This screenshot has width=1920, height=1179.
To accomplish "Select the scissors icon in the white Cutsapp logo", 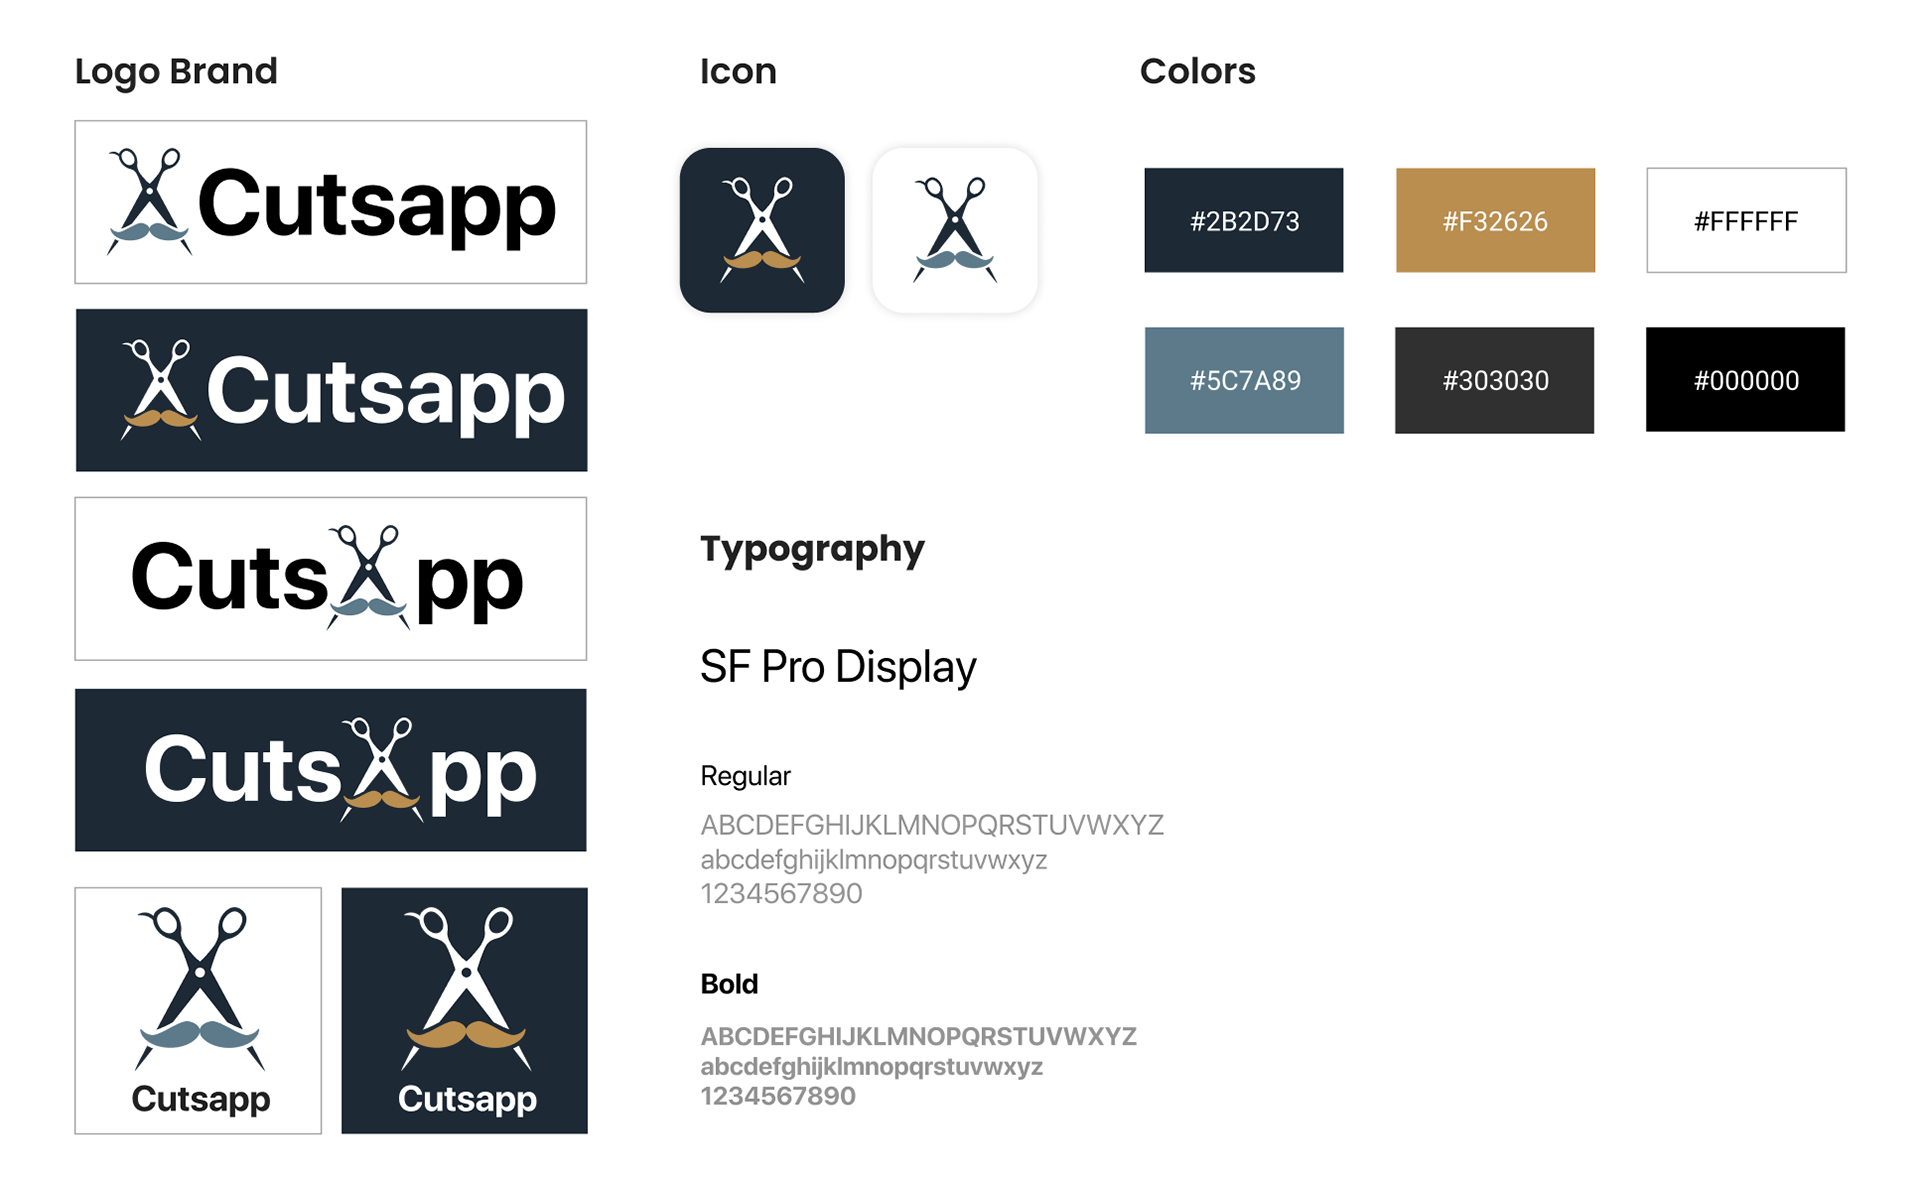I will 149,201.
